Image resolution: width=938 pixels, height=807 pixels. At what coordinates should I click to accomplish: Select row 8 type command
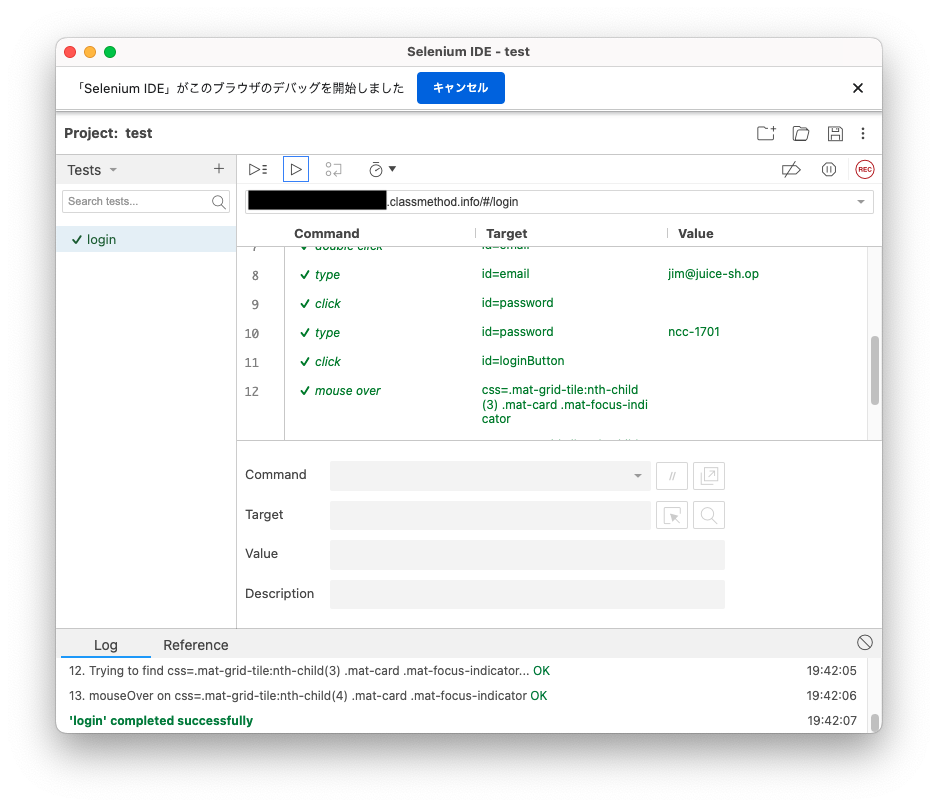pyautogui.click(x=552, y=275)
